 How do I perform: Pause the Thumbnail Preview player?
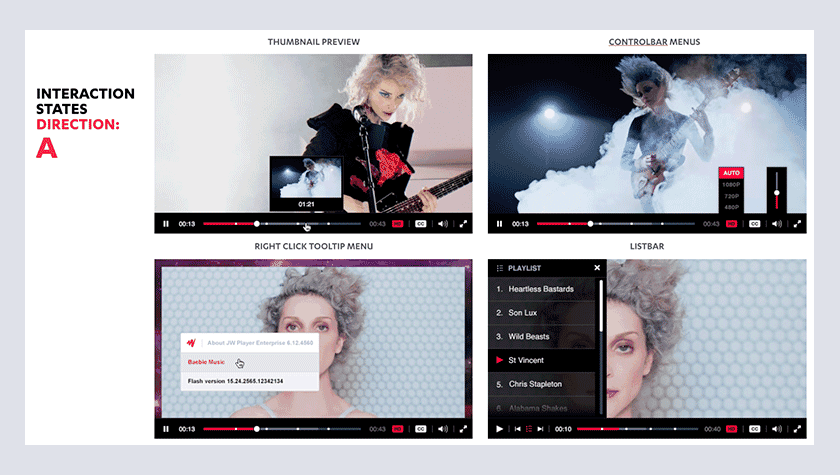(x=166, y=224)
